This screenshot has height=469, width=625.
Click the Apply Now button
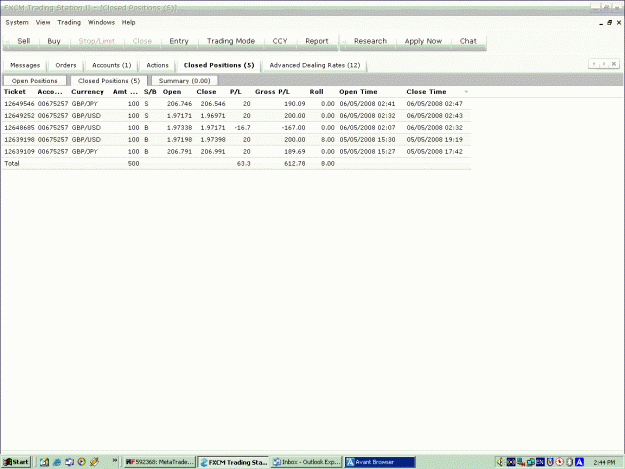tap(423, 41)
